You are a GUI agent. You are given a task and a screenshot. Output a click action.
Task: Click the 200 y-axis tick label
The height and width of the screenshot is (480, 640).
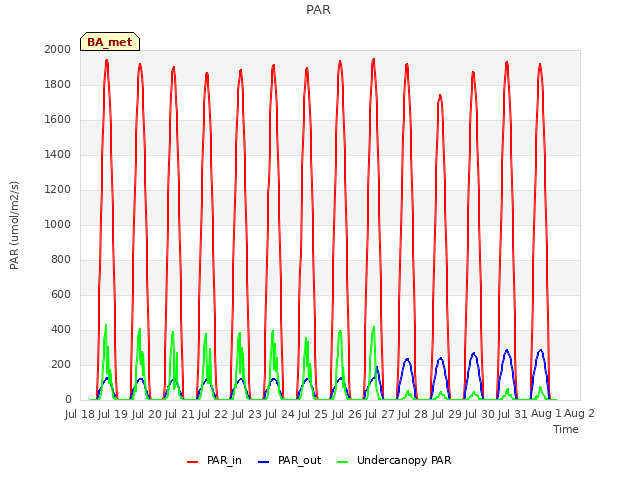[61, 364]
